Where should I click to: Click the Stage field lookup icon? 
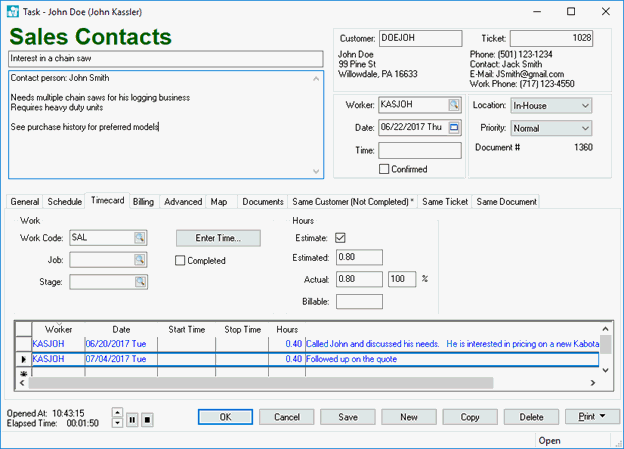(140, 282)
